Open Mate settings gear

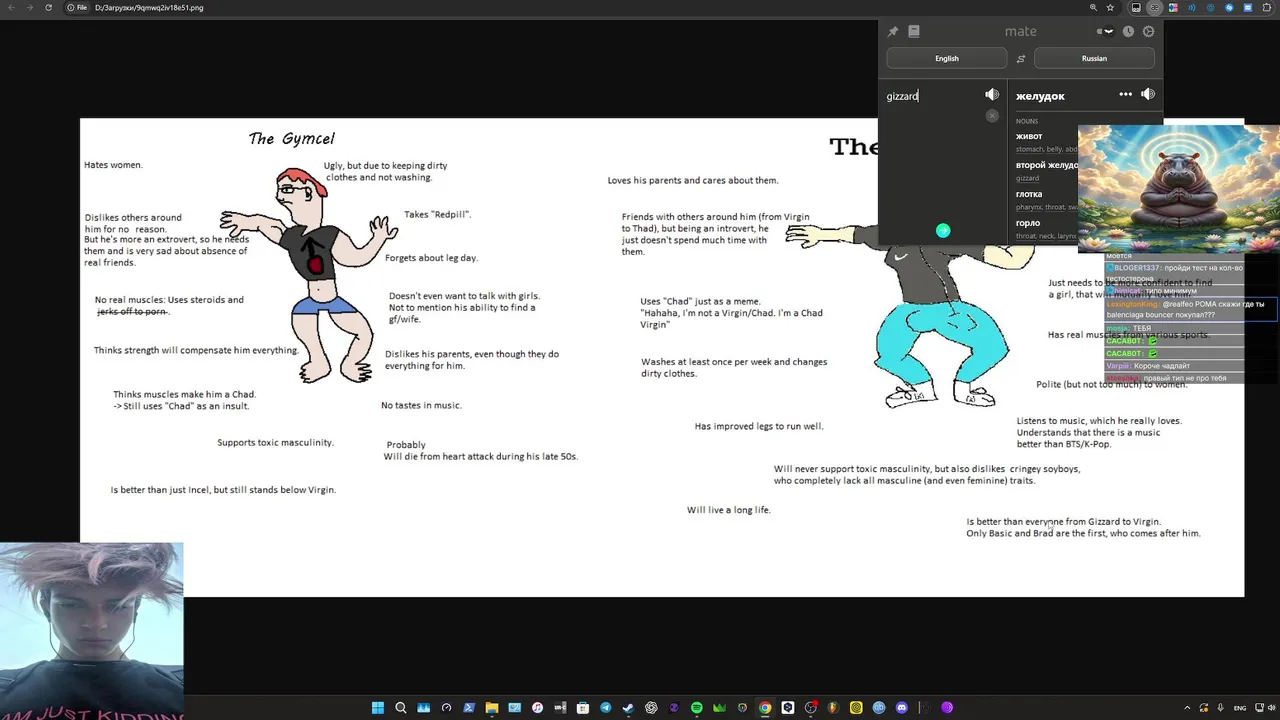[x=1148, y=32]
